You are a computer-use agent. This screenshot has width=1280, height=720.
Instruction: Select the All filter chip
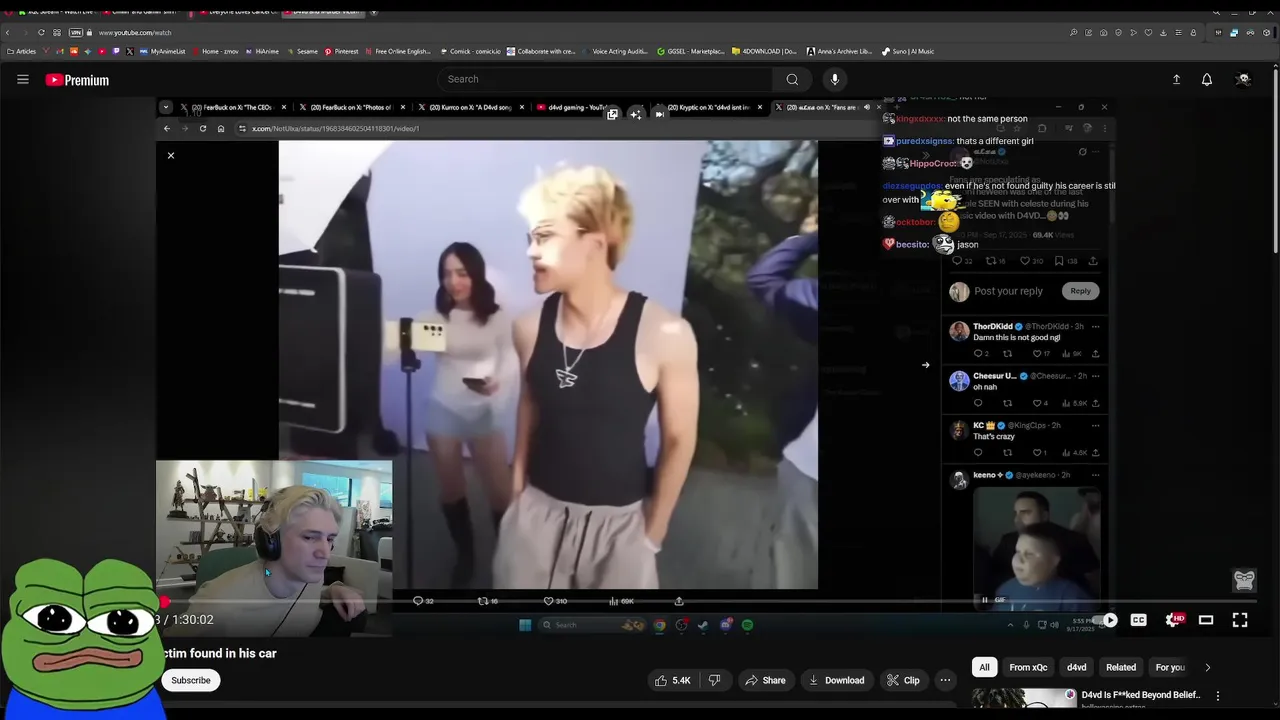pos(984,667)
